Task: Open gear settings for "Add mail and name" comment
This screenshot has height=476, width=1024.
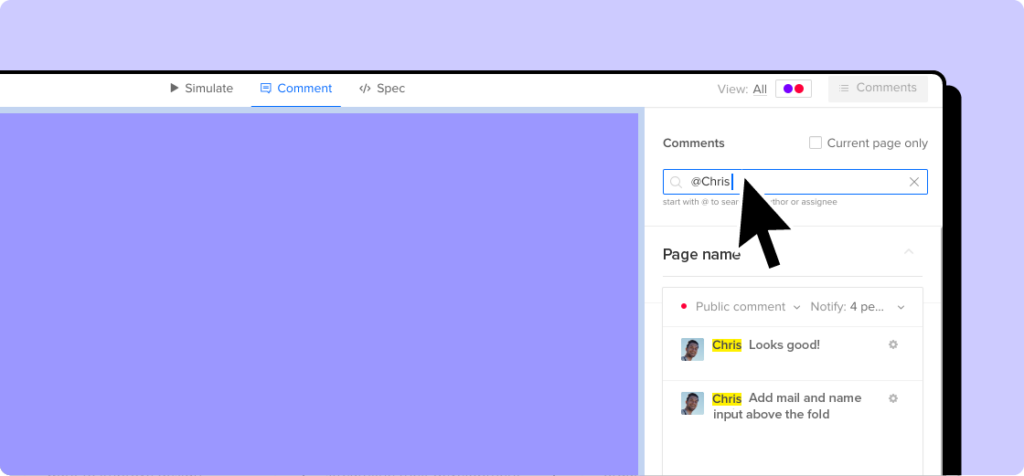Action: 893,398
